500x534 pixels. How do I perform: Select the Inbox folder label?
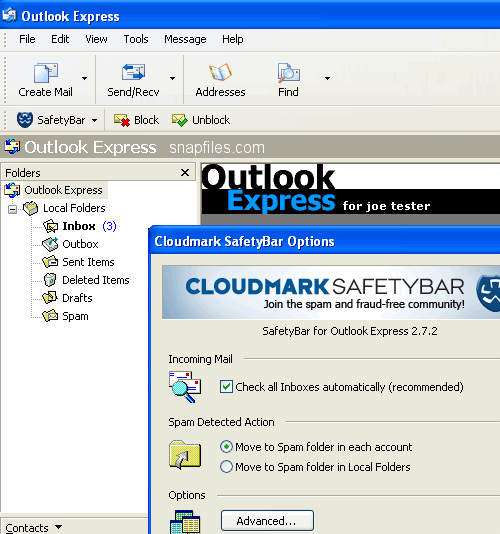click(79, 226)
